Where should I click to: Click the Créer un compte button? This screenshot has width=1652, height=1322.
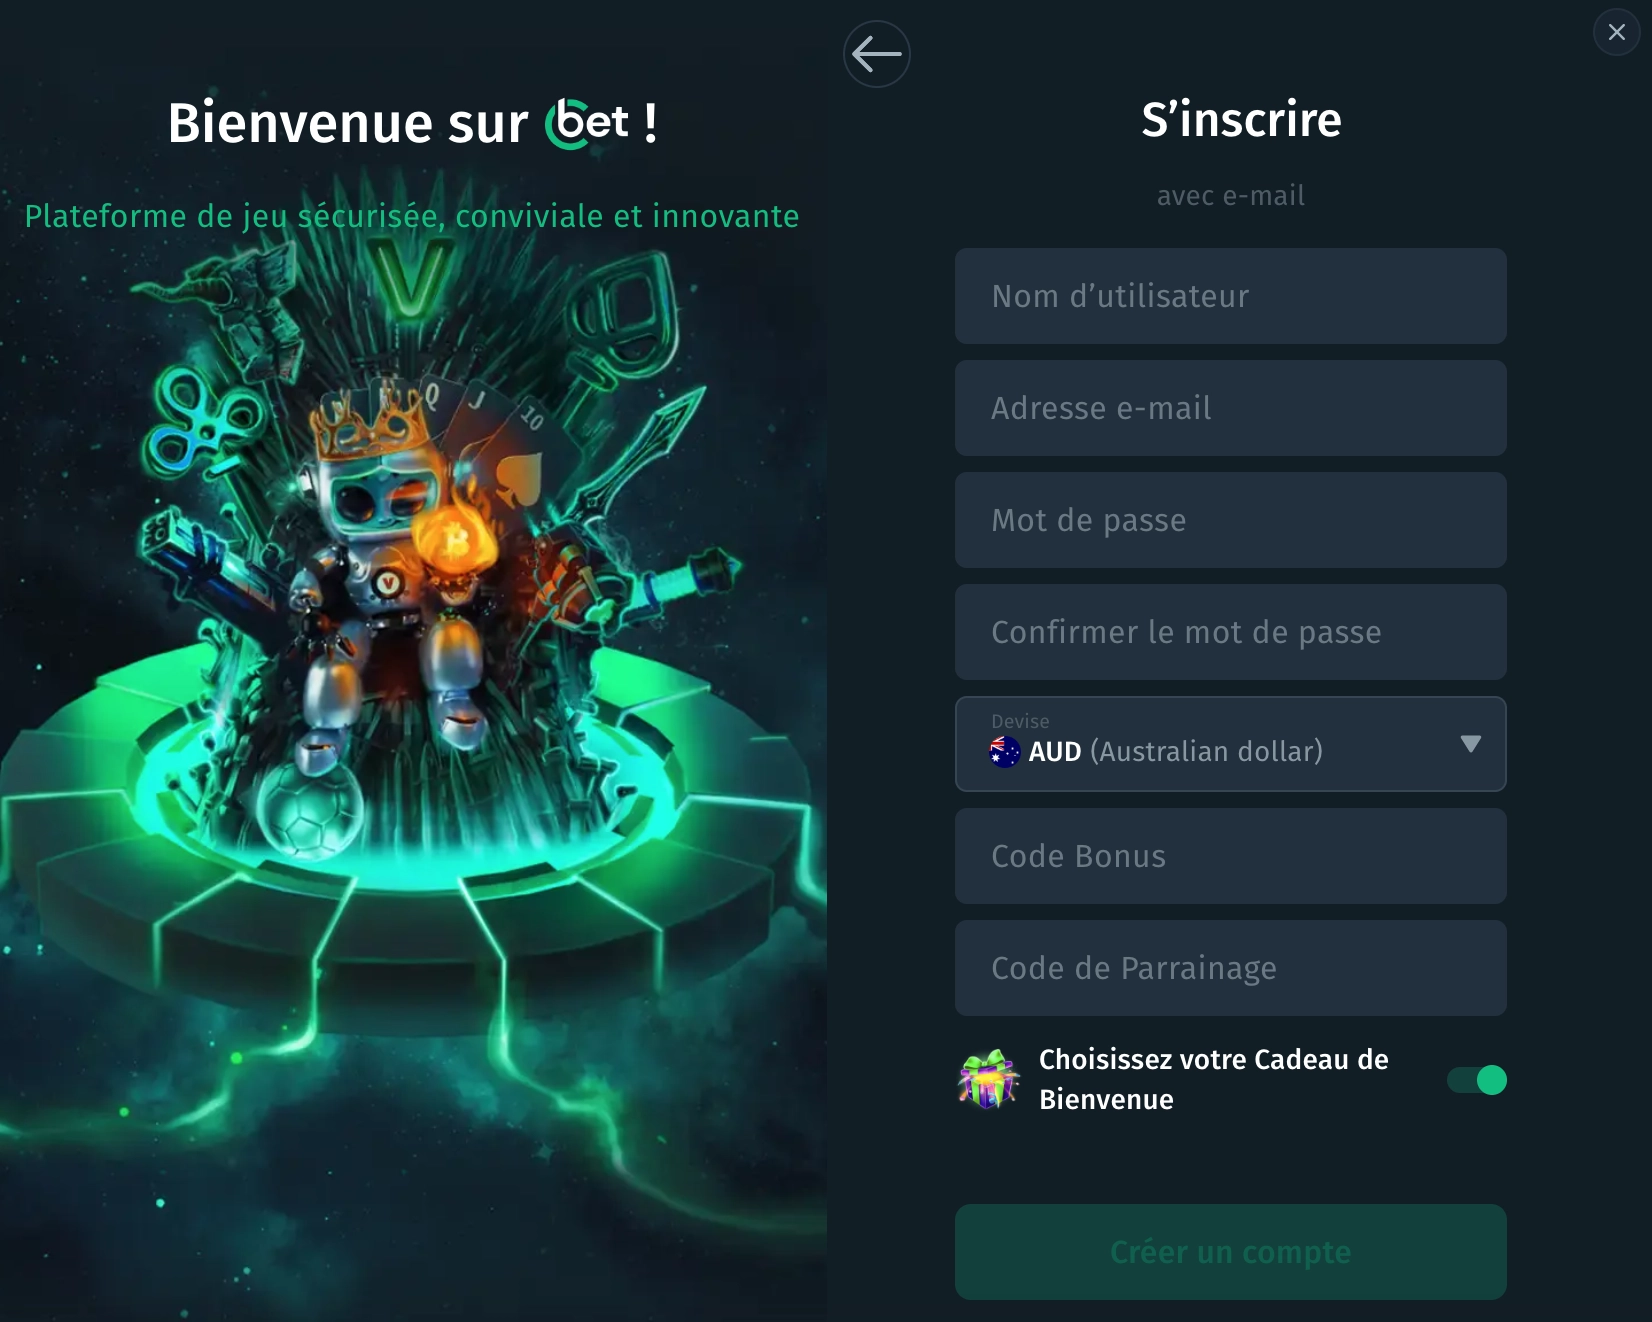(1230, 1252)
